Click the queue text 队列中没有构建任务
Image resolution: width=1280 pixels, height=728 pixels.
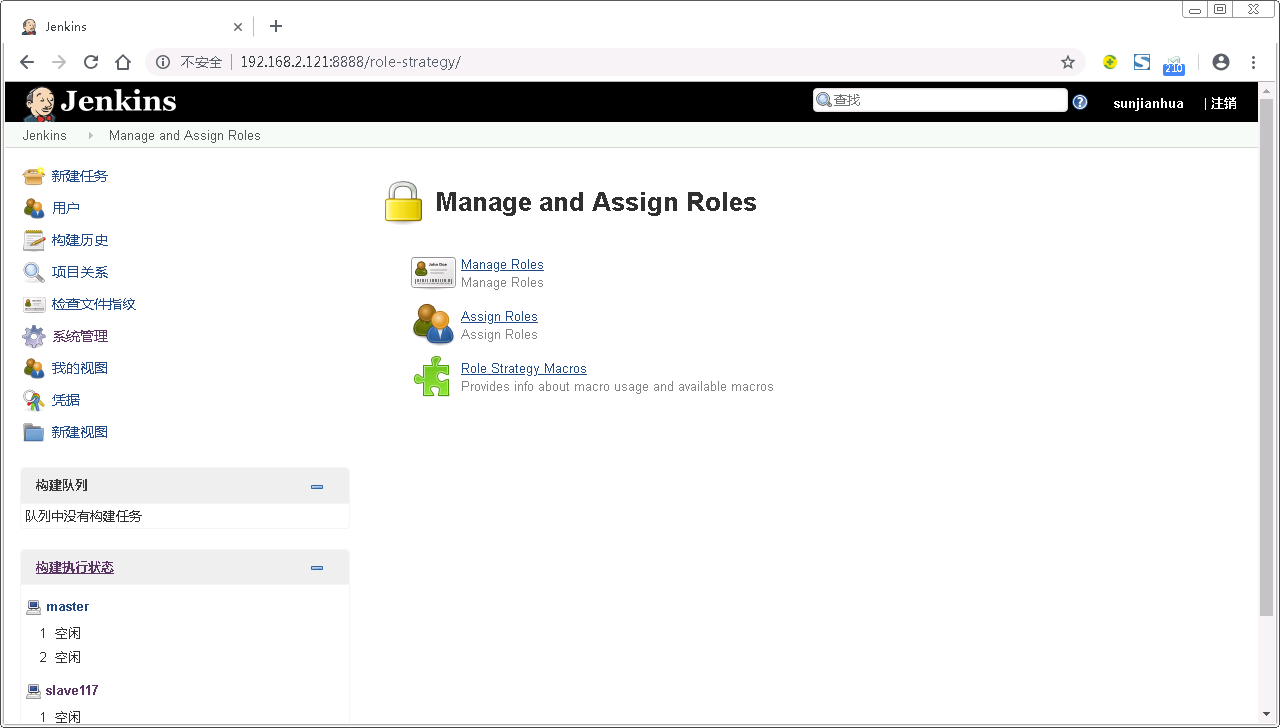point(84,516)
